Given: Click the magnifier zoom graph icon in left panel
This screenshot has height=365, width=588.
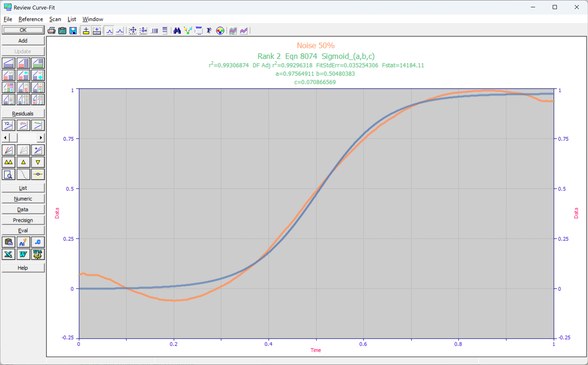Looking at the screenshot, I should pos(8,174).
